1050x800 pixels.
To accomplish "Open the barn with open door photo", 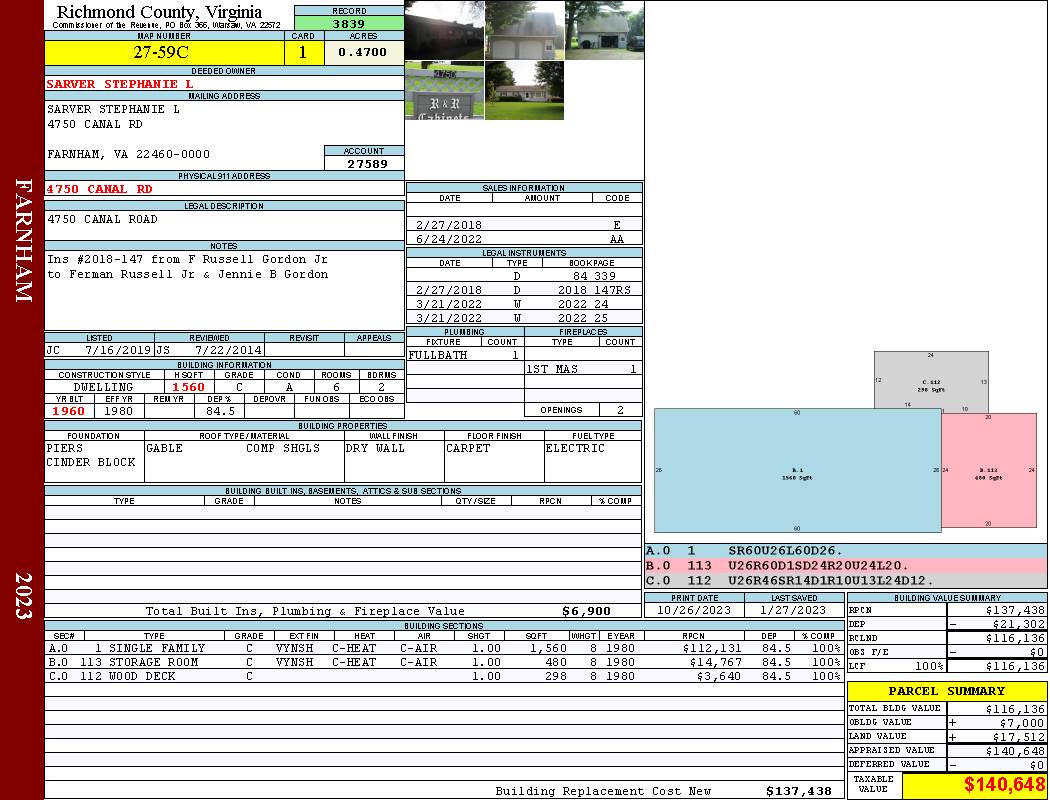I will pos(604,30).
